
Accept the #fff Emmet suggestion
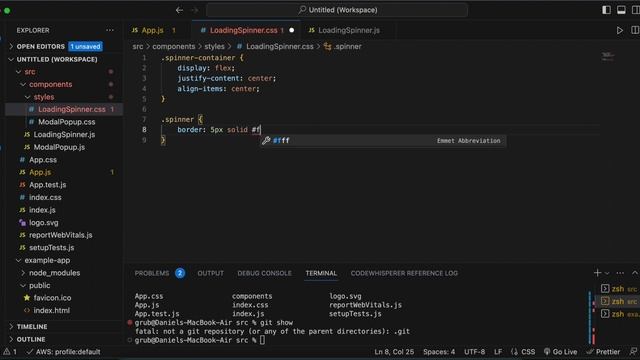(x=383, y=141)
